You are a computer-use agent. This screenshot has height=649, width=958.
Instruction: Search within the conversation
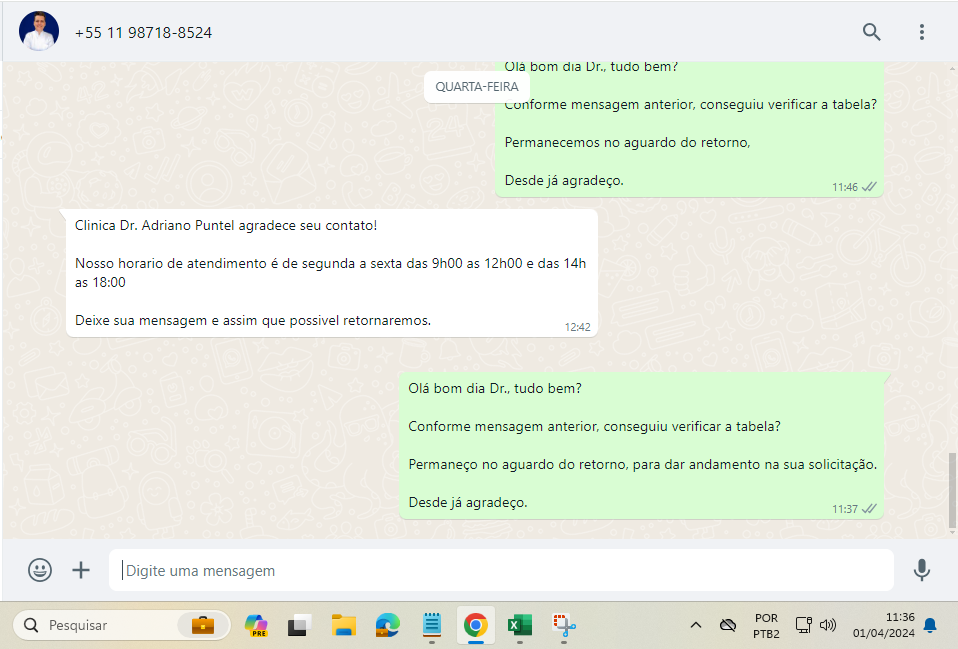click(871, 32)
